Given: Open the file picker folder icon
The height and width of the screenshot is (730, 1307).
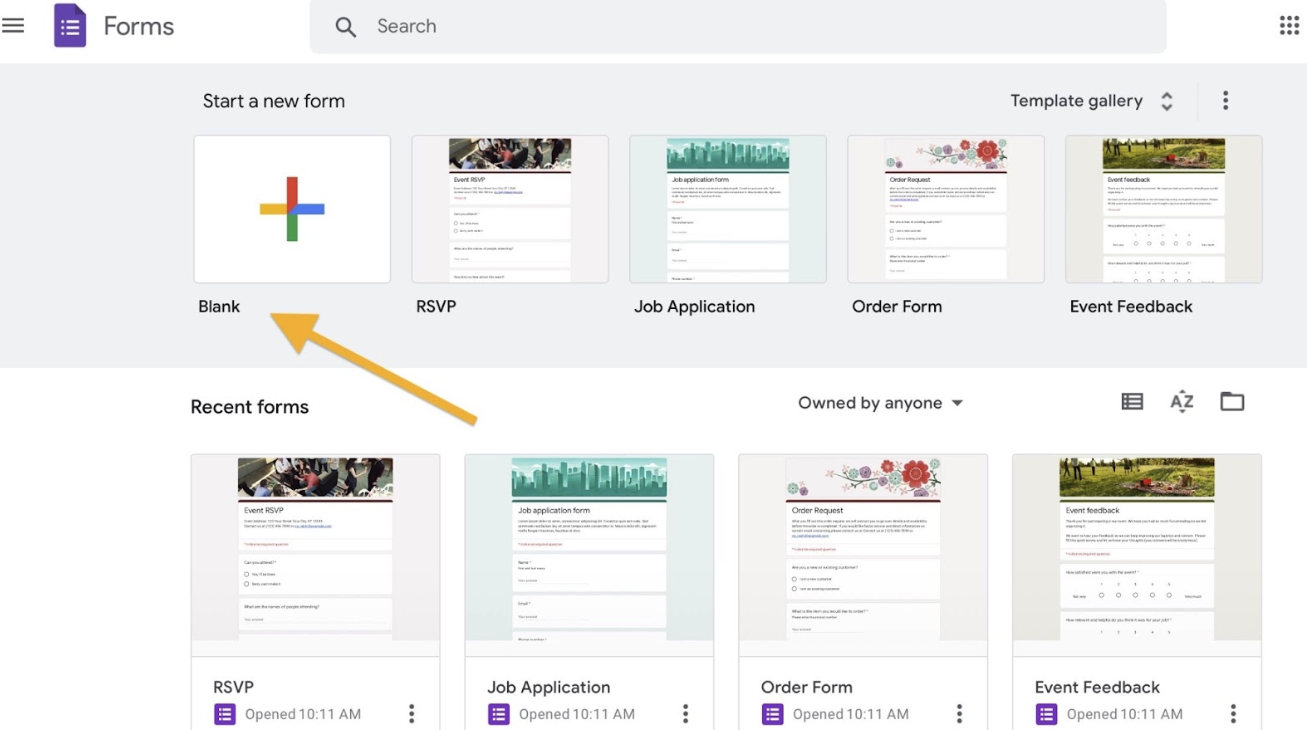Looking at the screenshot, I should click(1232, 402).
